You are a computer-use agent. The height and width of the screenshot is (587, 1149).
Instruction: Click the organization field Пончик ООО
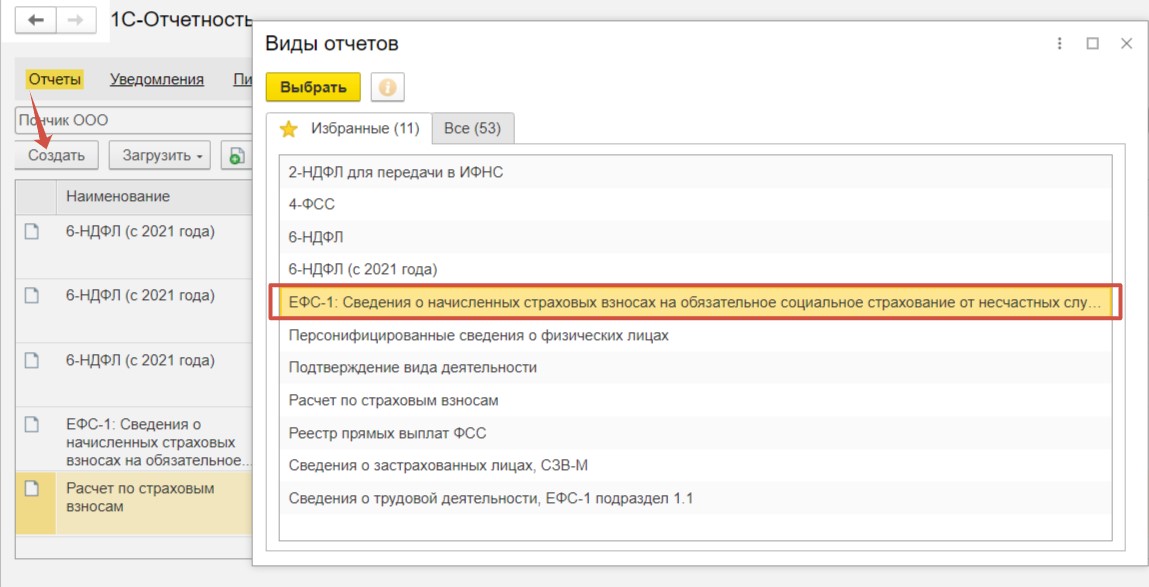[x=133, y=120]
